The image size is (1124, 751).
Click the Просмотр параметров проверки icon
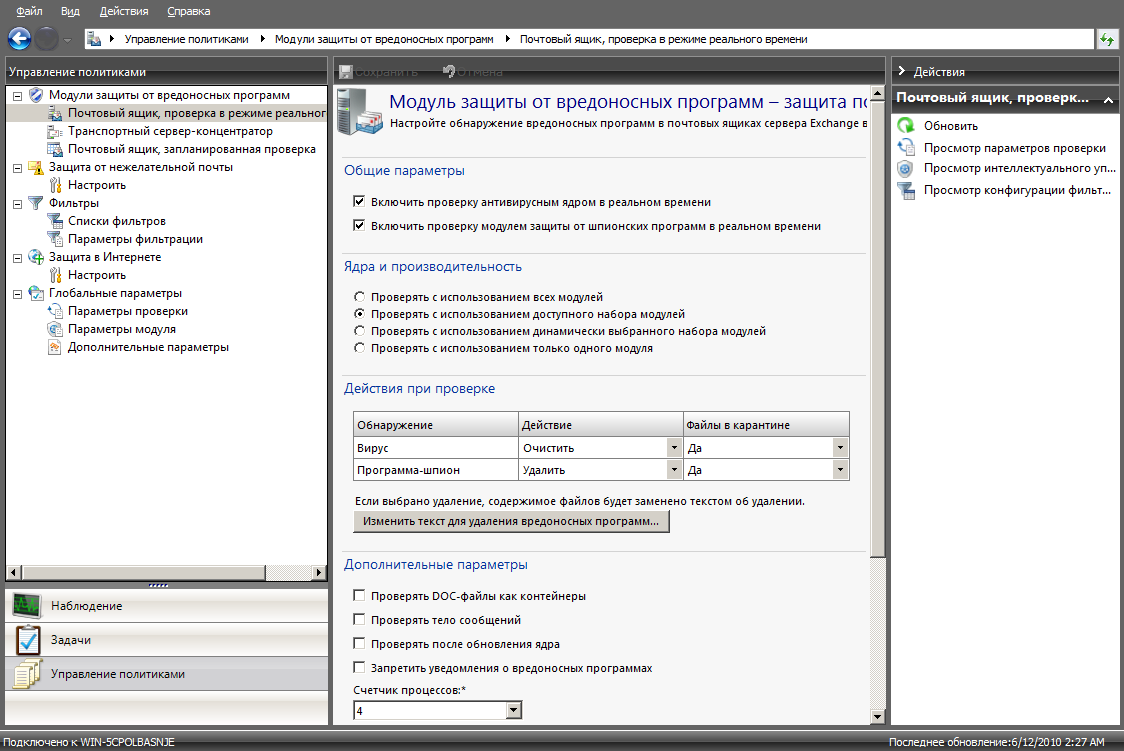(x=906, y=148)
